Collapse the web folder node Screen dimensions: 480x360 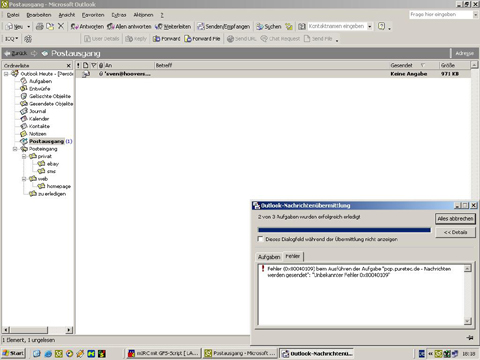24,179
